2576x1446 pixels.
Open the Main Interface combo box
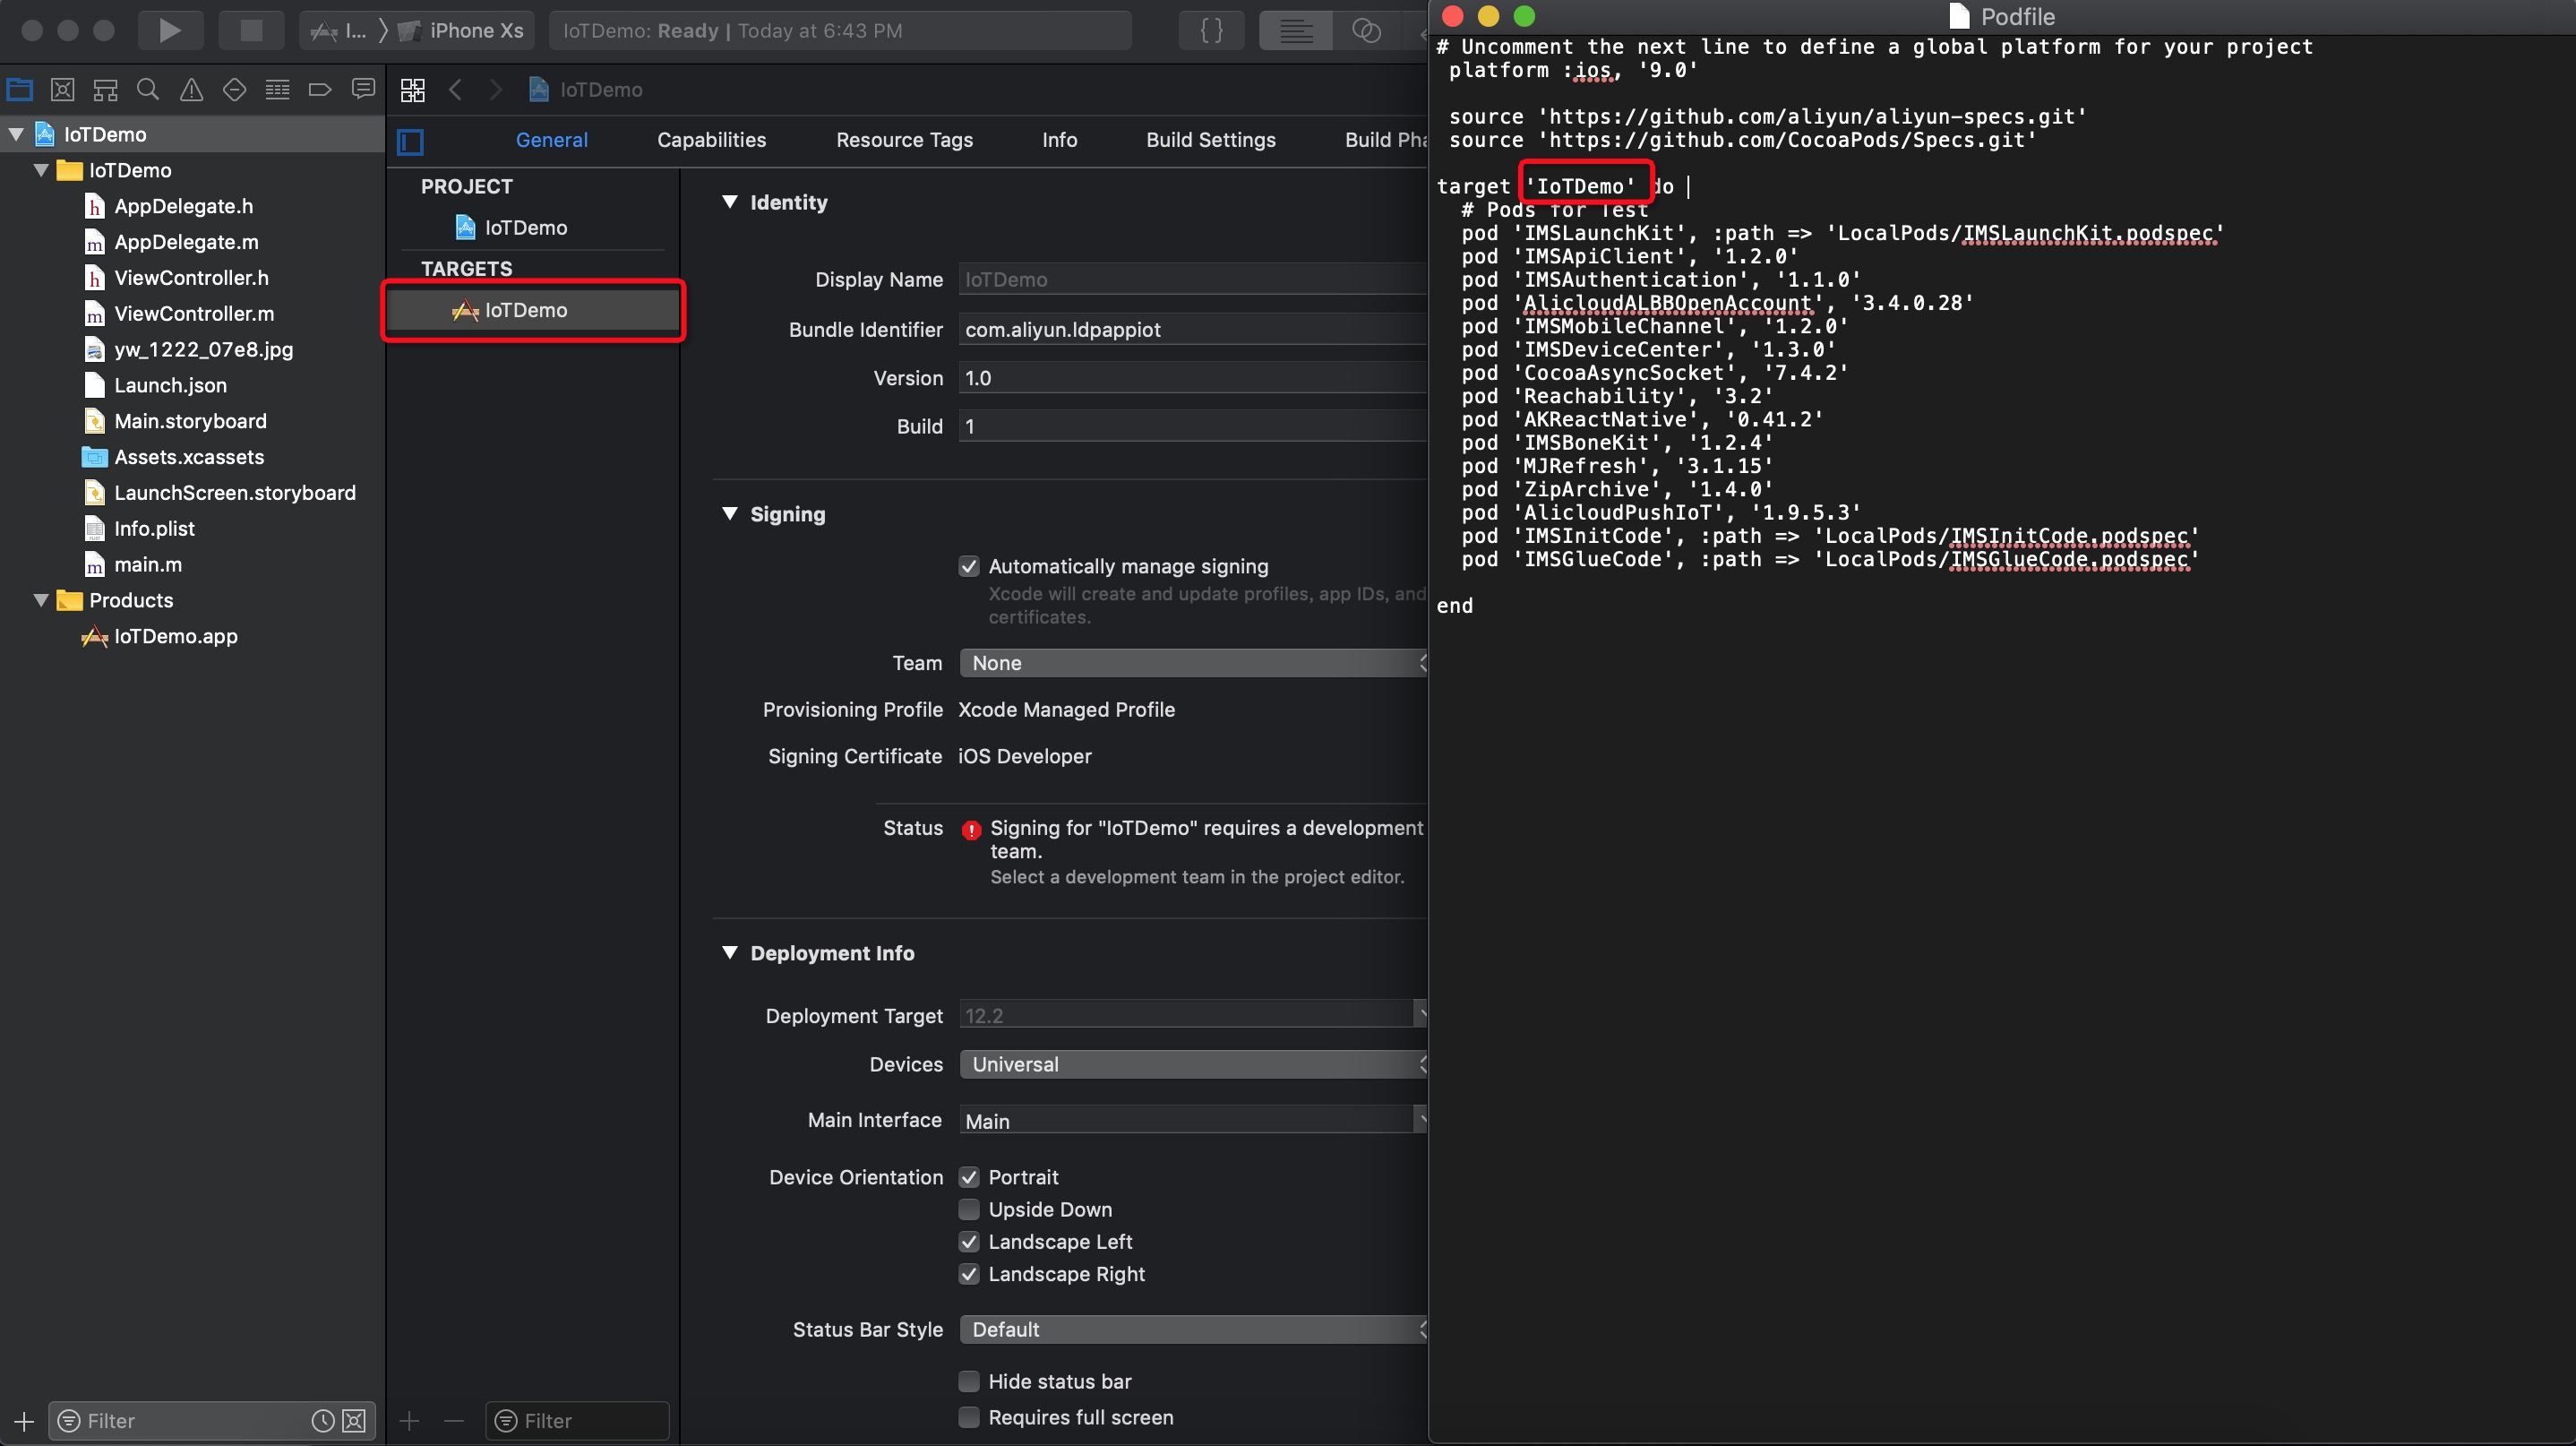pos(1194,1120)
